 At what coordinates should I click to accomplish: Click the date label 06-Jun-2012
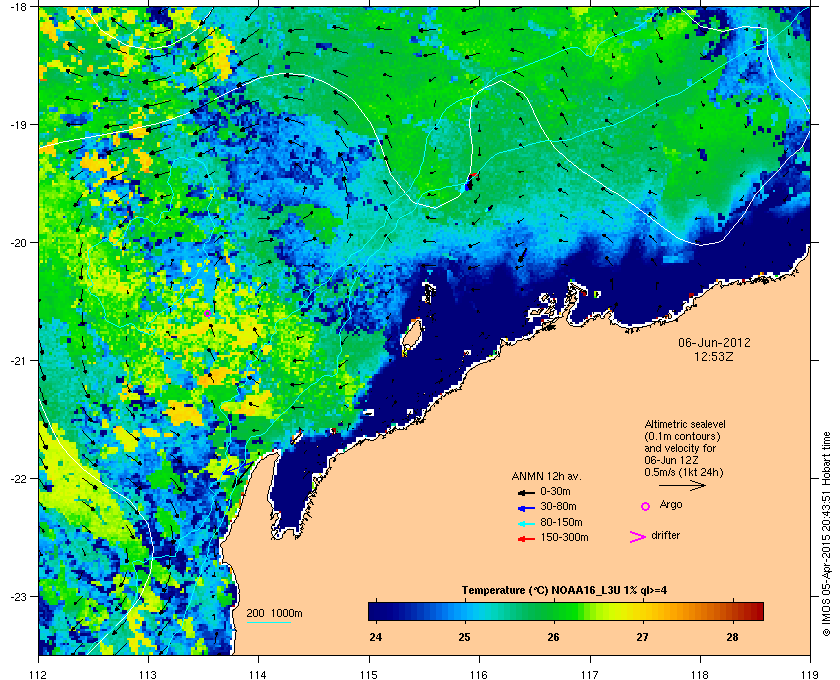714,342
